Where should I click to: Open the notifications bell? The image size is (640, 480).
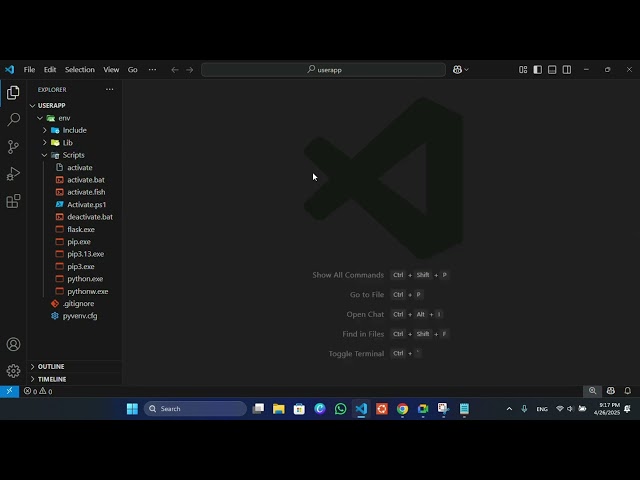628,391
